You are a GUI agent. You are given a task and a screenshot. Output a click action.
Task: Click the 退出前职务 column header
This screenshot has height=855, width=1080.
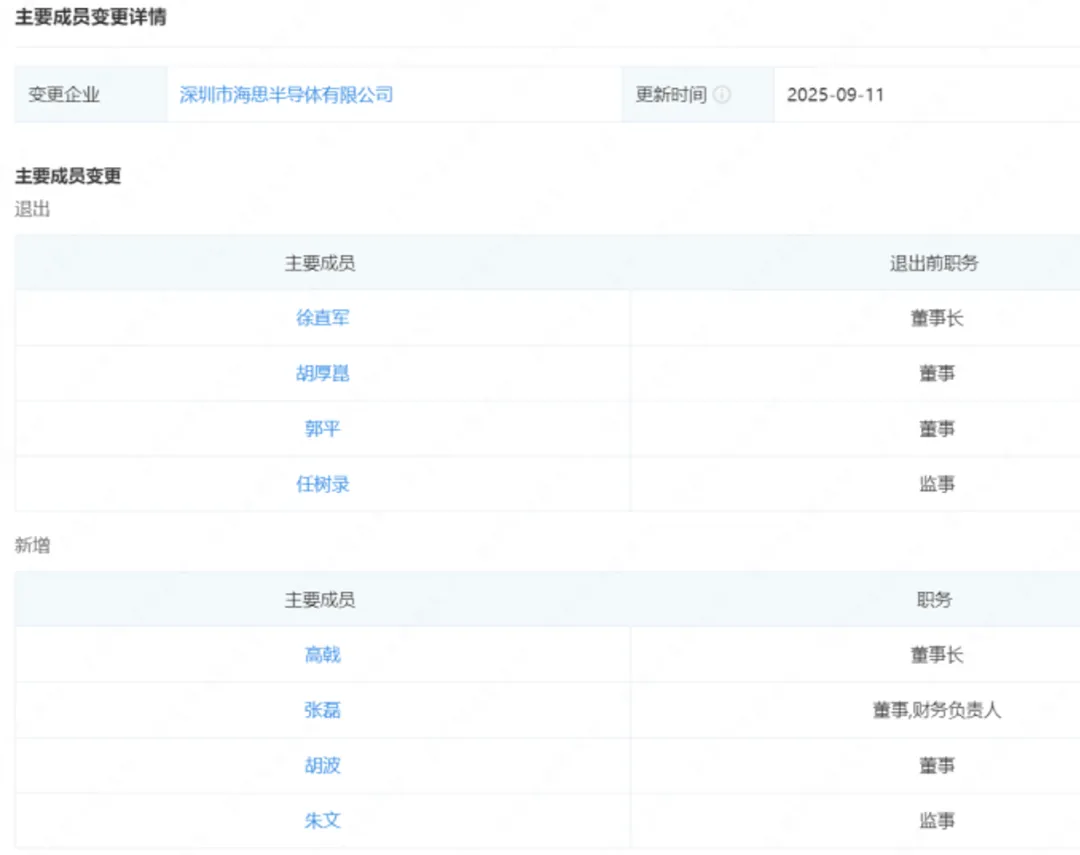click(x=934, y=263)
